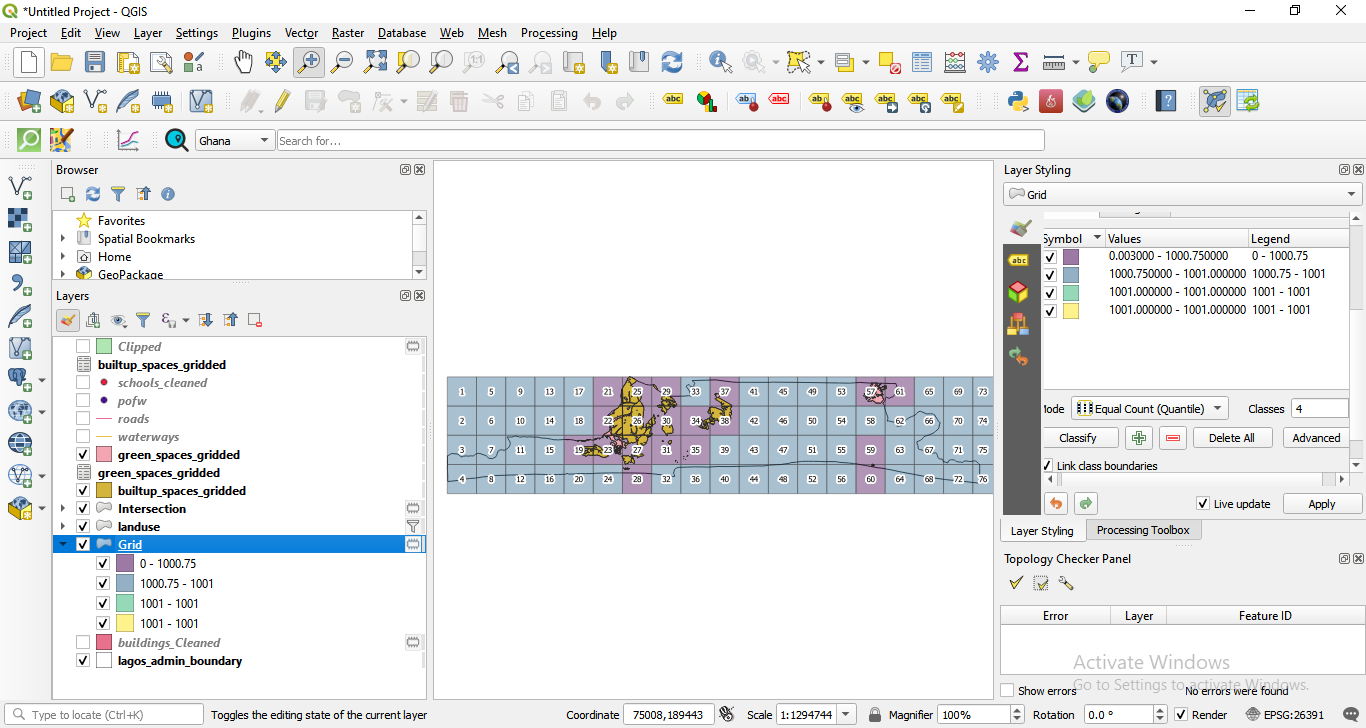Open Topology Checker configure wrench icon

coord(1066,583)
